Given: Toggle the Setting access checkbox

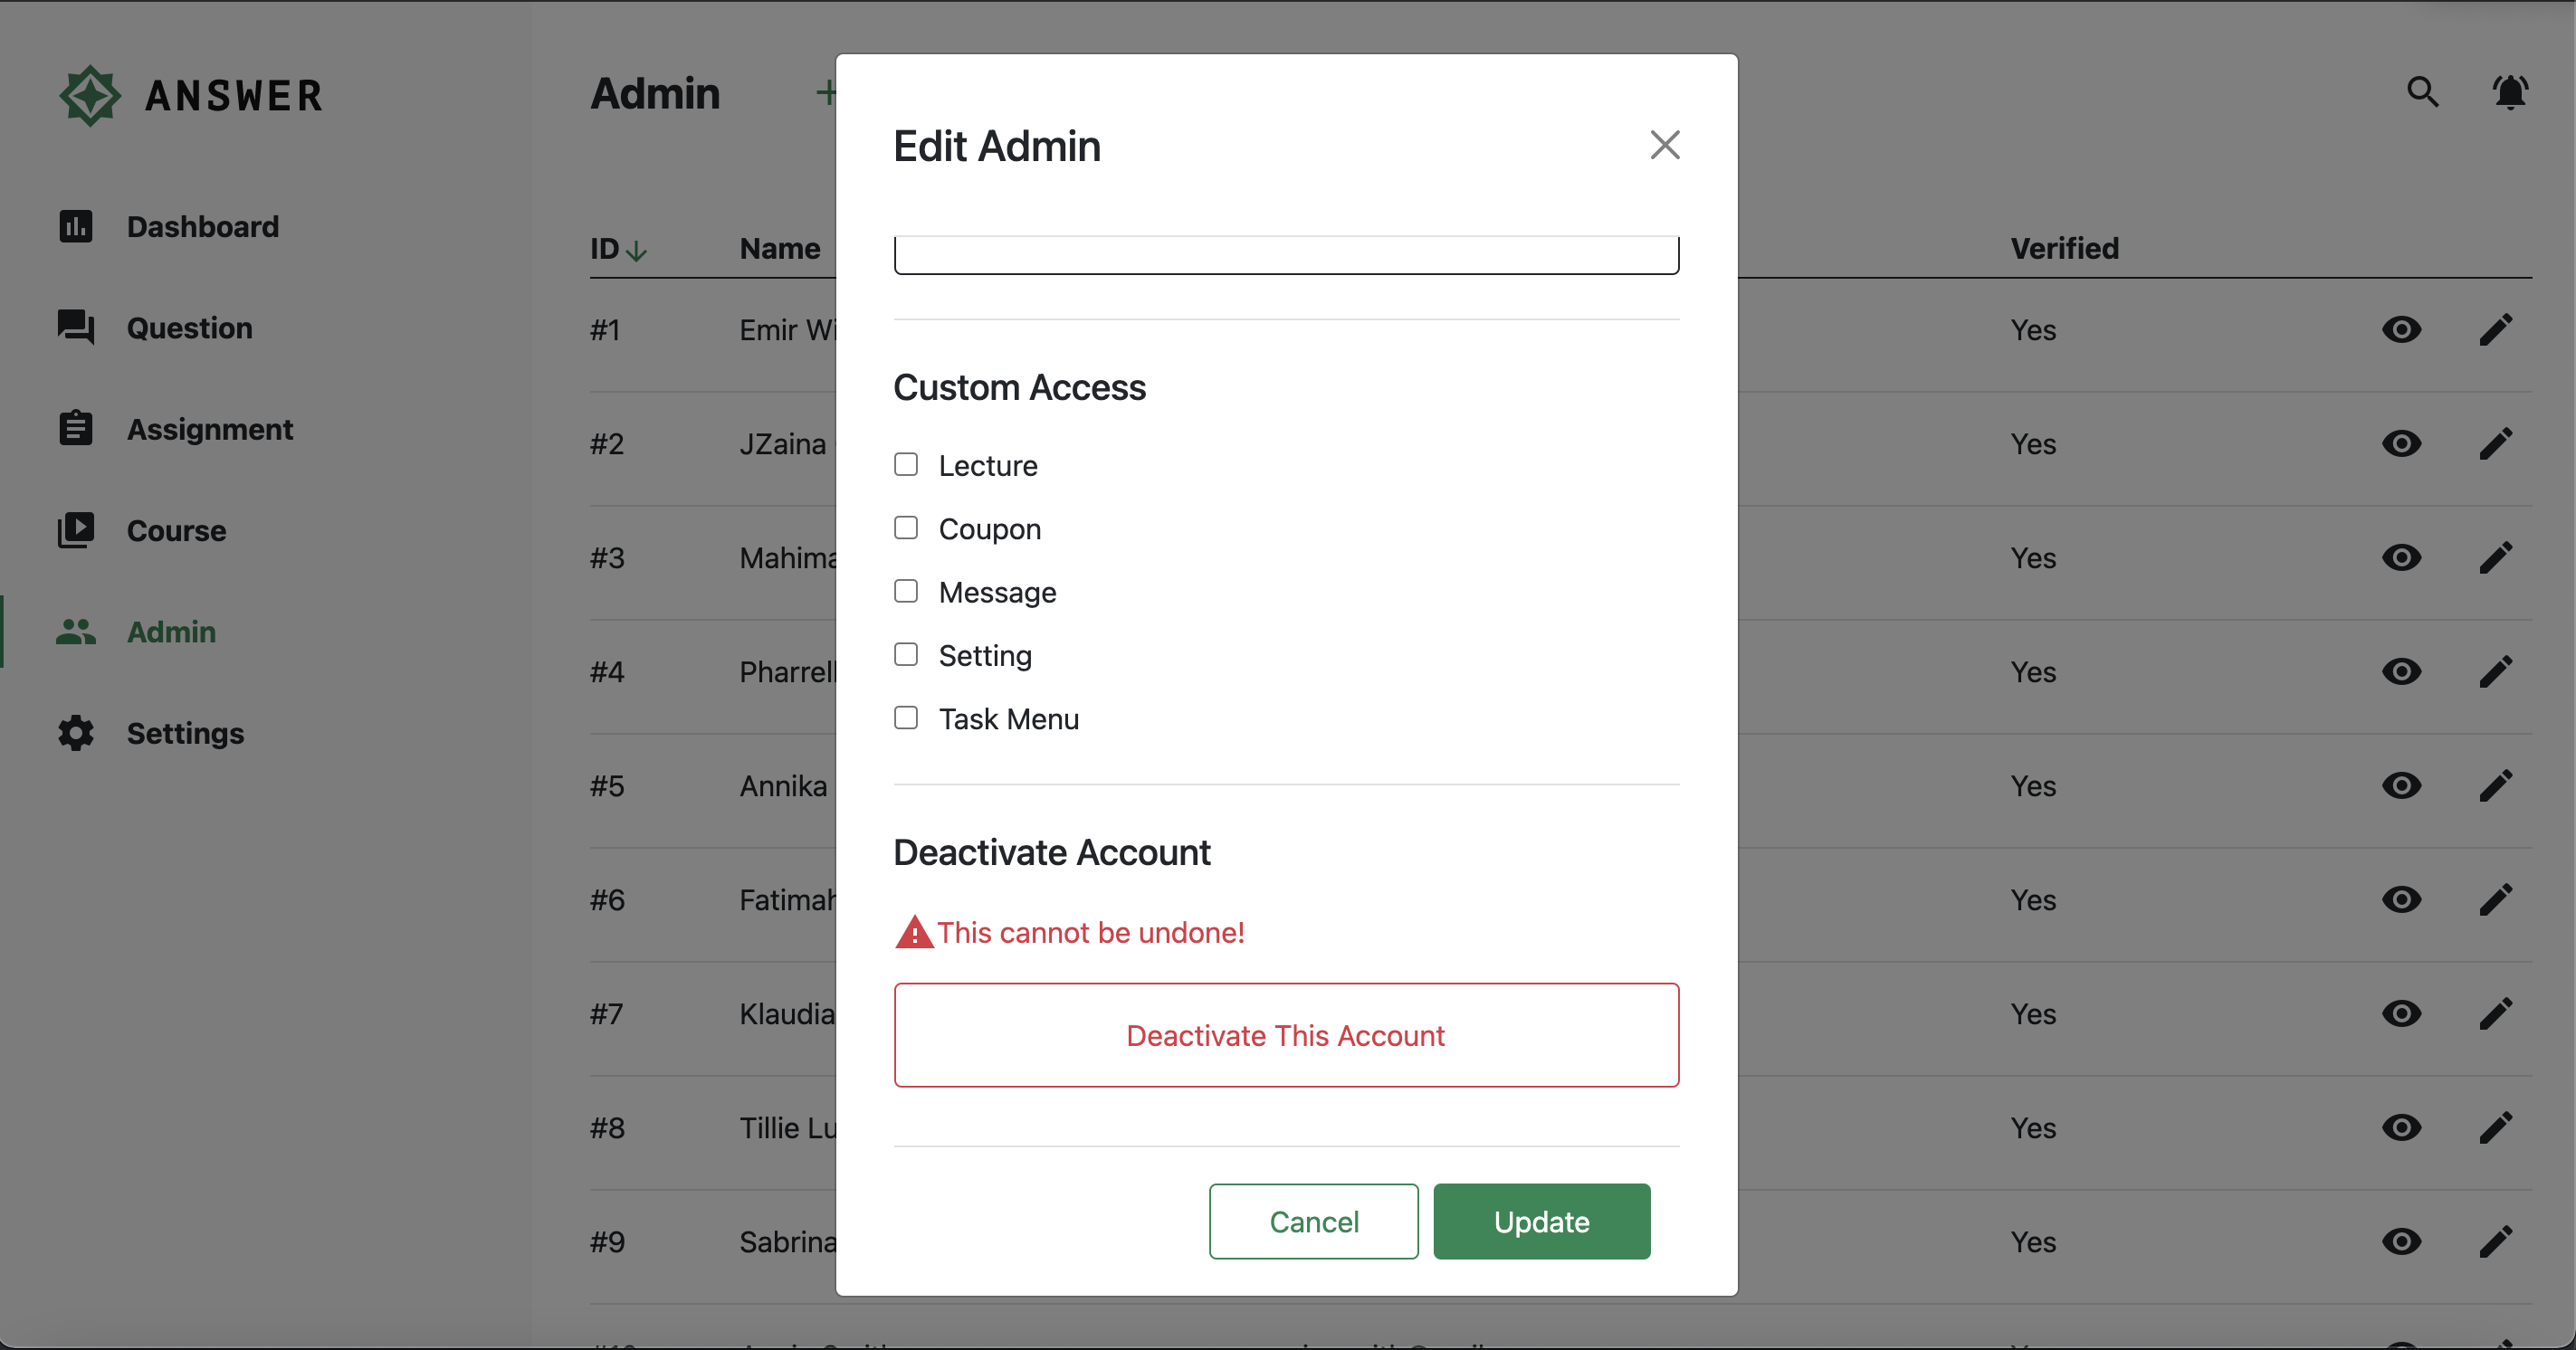Looking at the screenshot, I should [x=906, y=654].
